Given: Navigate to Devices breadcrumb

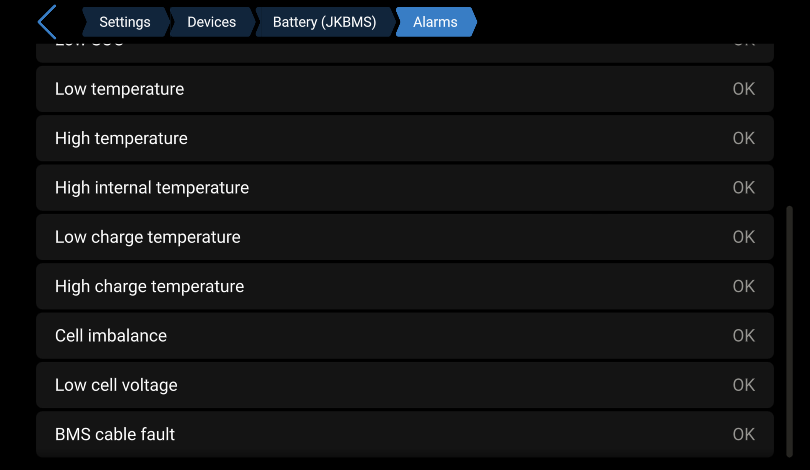Looking at the screenshot, I should tap(212, 22).
